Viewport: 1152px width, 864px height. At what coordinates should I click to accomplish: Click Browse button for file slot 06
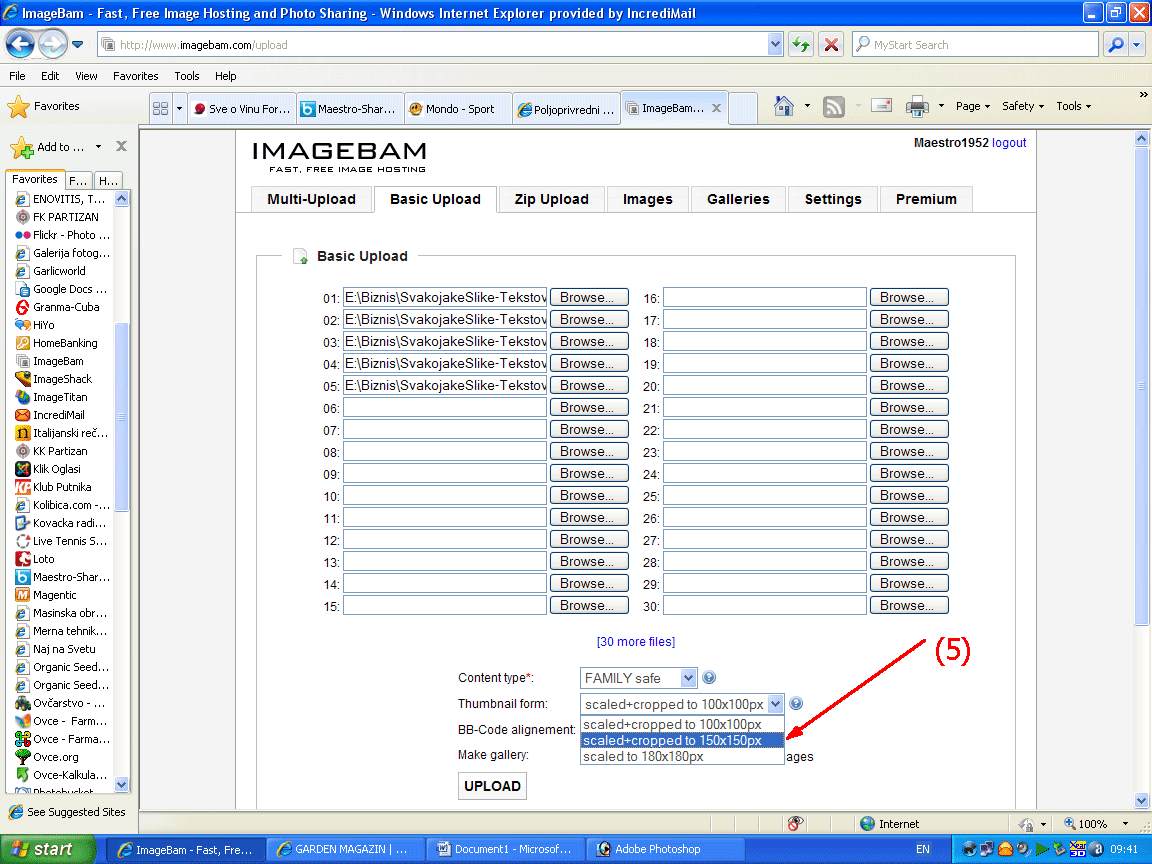tap(589, 408)
